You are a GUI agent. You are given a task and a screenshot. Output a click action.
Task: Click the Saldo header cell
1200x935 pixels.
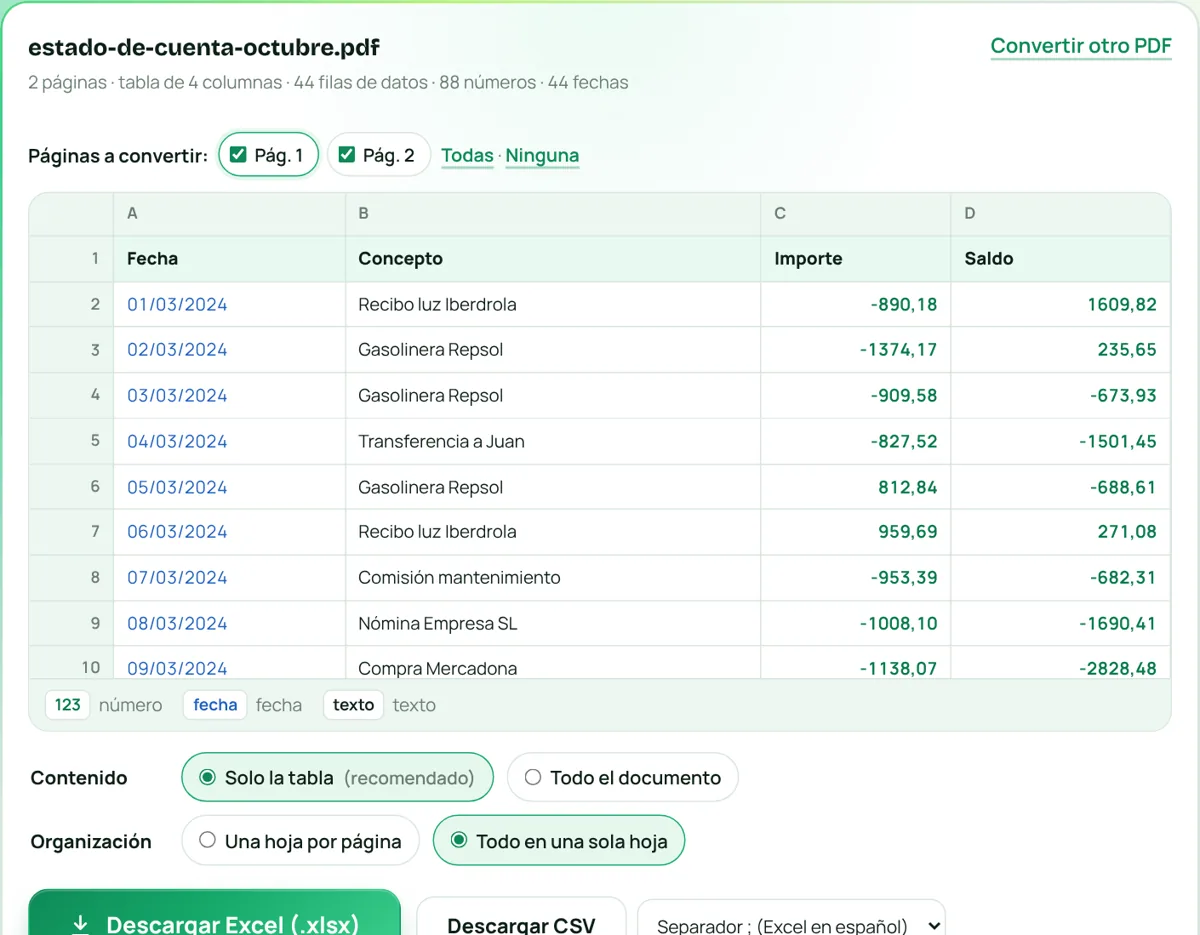[x=1060, y=258]
